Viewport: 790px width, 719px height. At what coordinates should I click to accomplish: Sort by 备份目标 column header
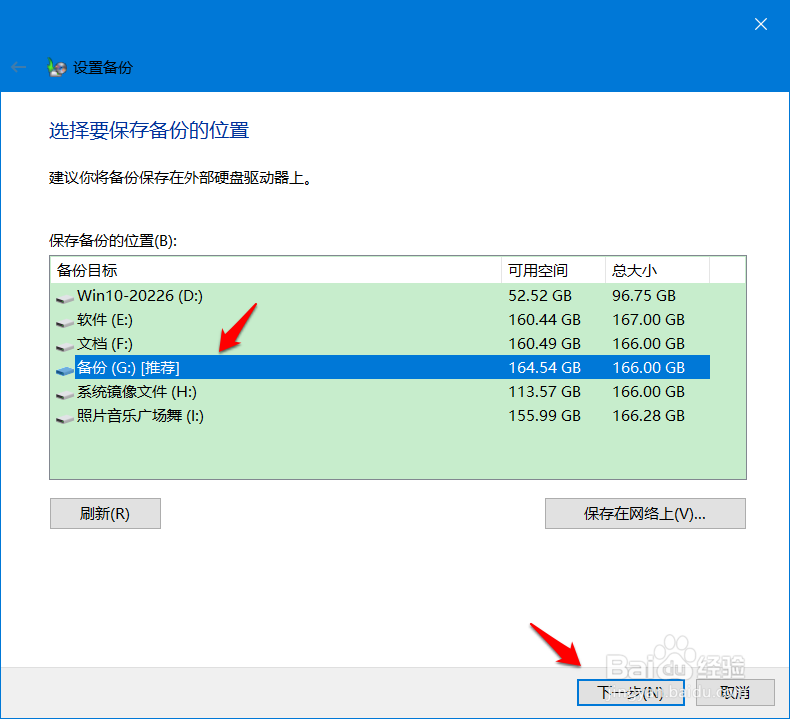(276, 271)
